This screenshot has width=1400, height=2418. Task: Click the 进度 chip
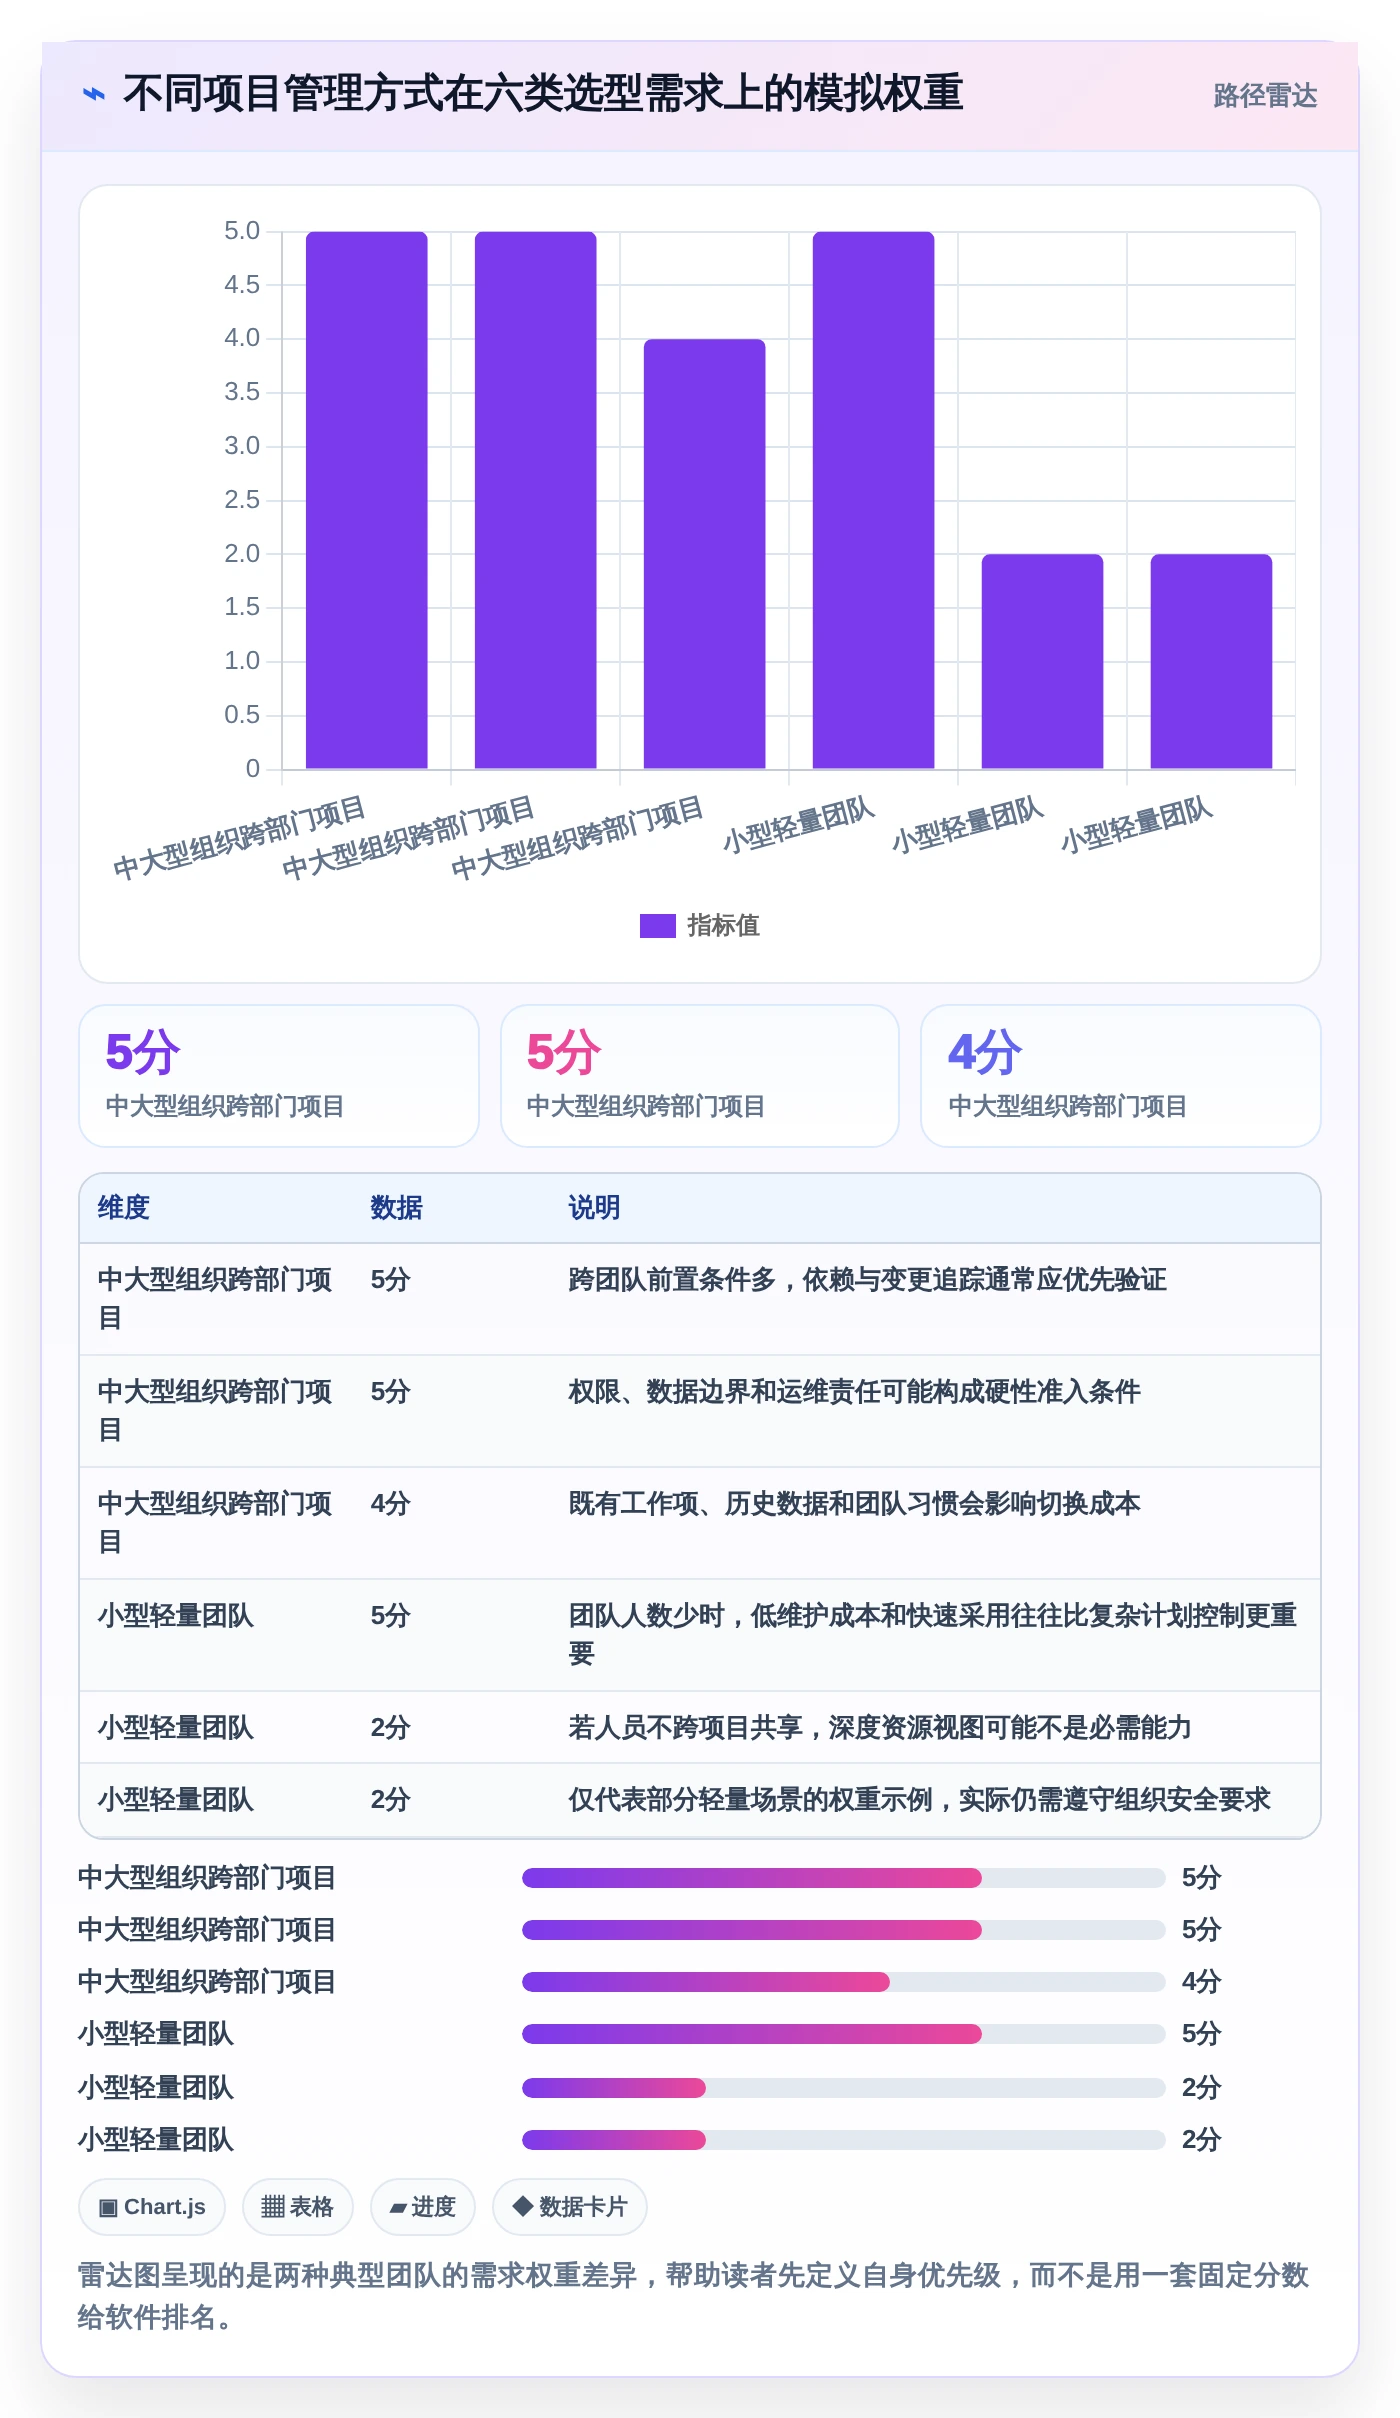[422, 2207]
